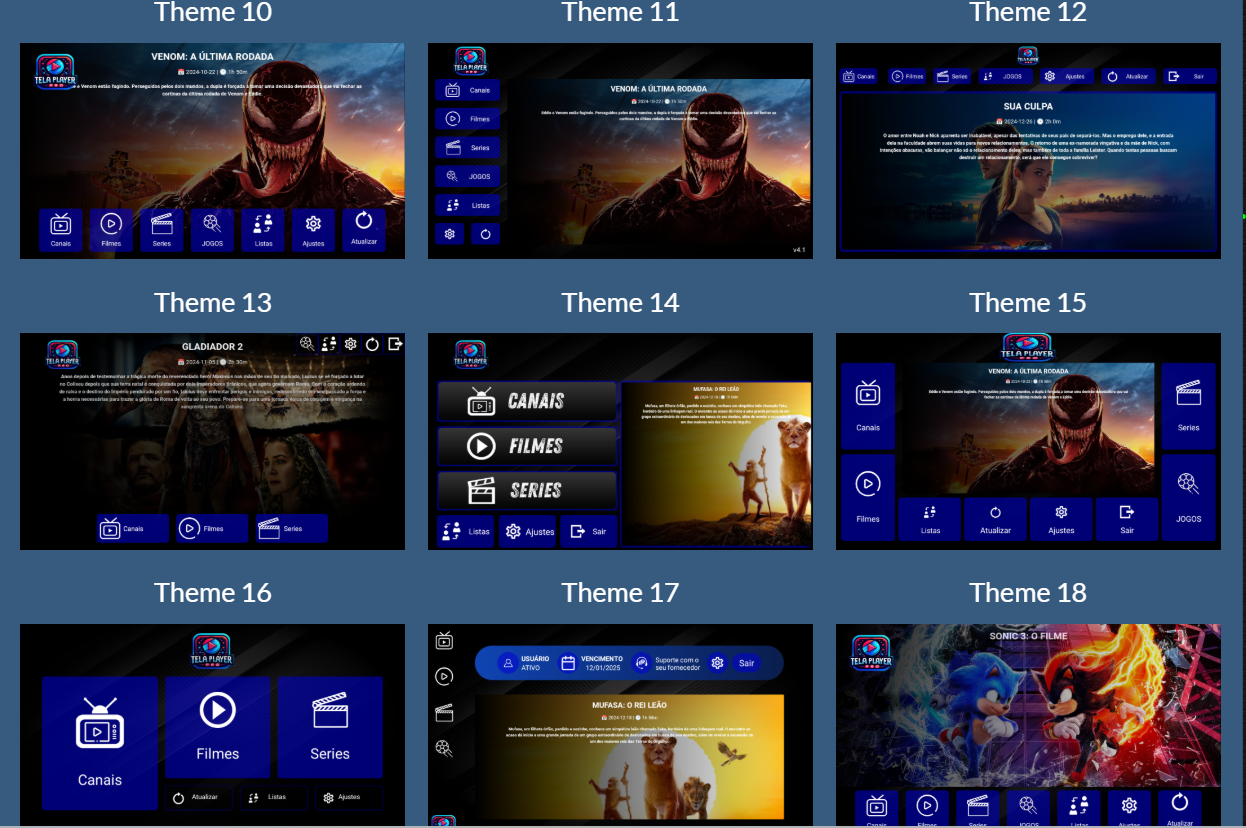The image size is (1246, 828).
Task: Select the Filmes play tile in Theme 16
Action: [x=217, y=726]
